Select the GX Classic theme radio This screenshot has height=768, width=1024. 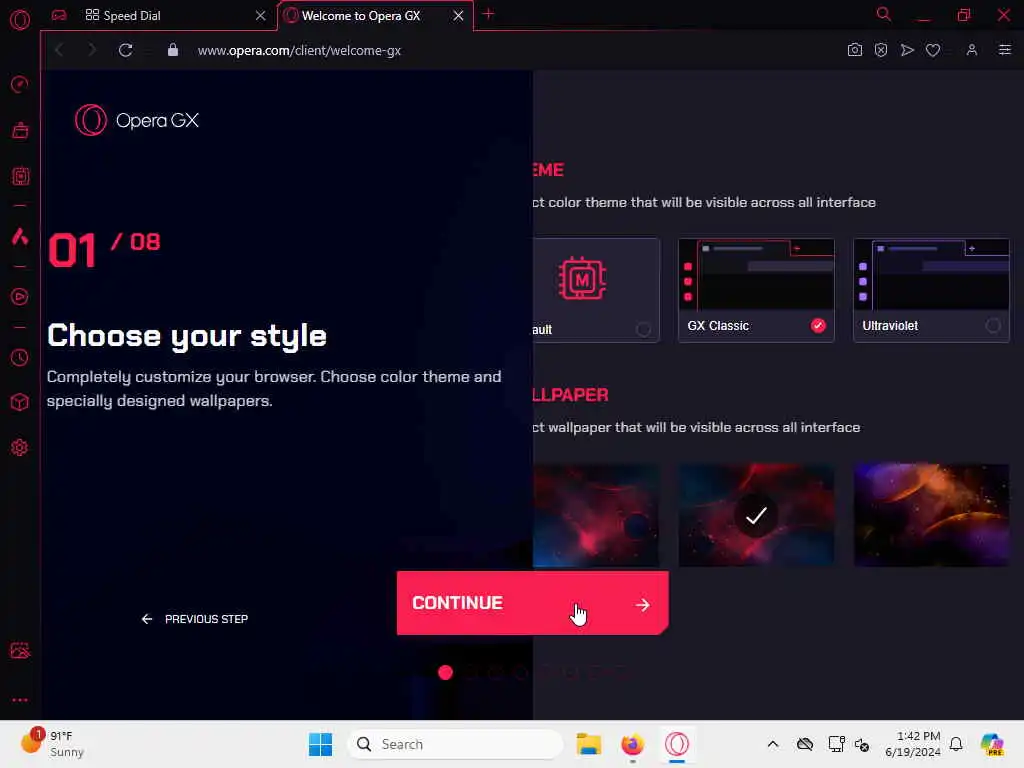tap(818, 325)
